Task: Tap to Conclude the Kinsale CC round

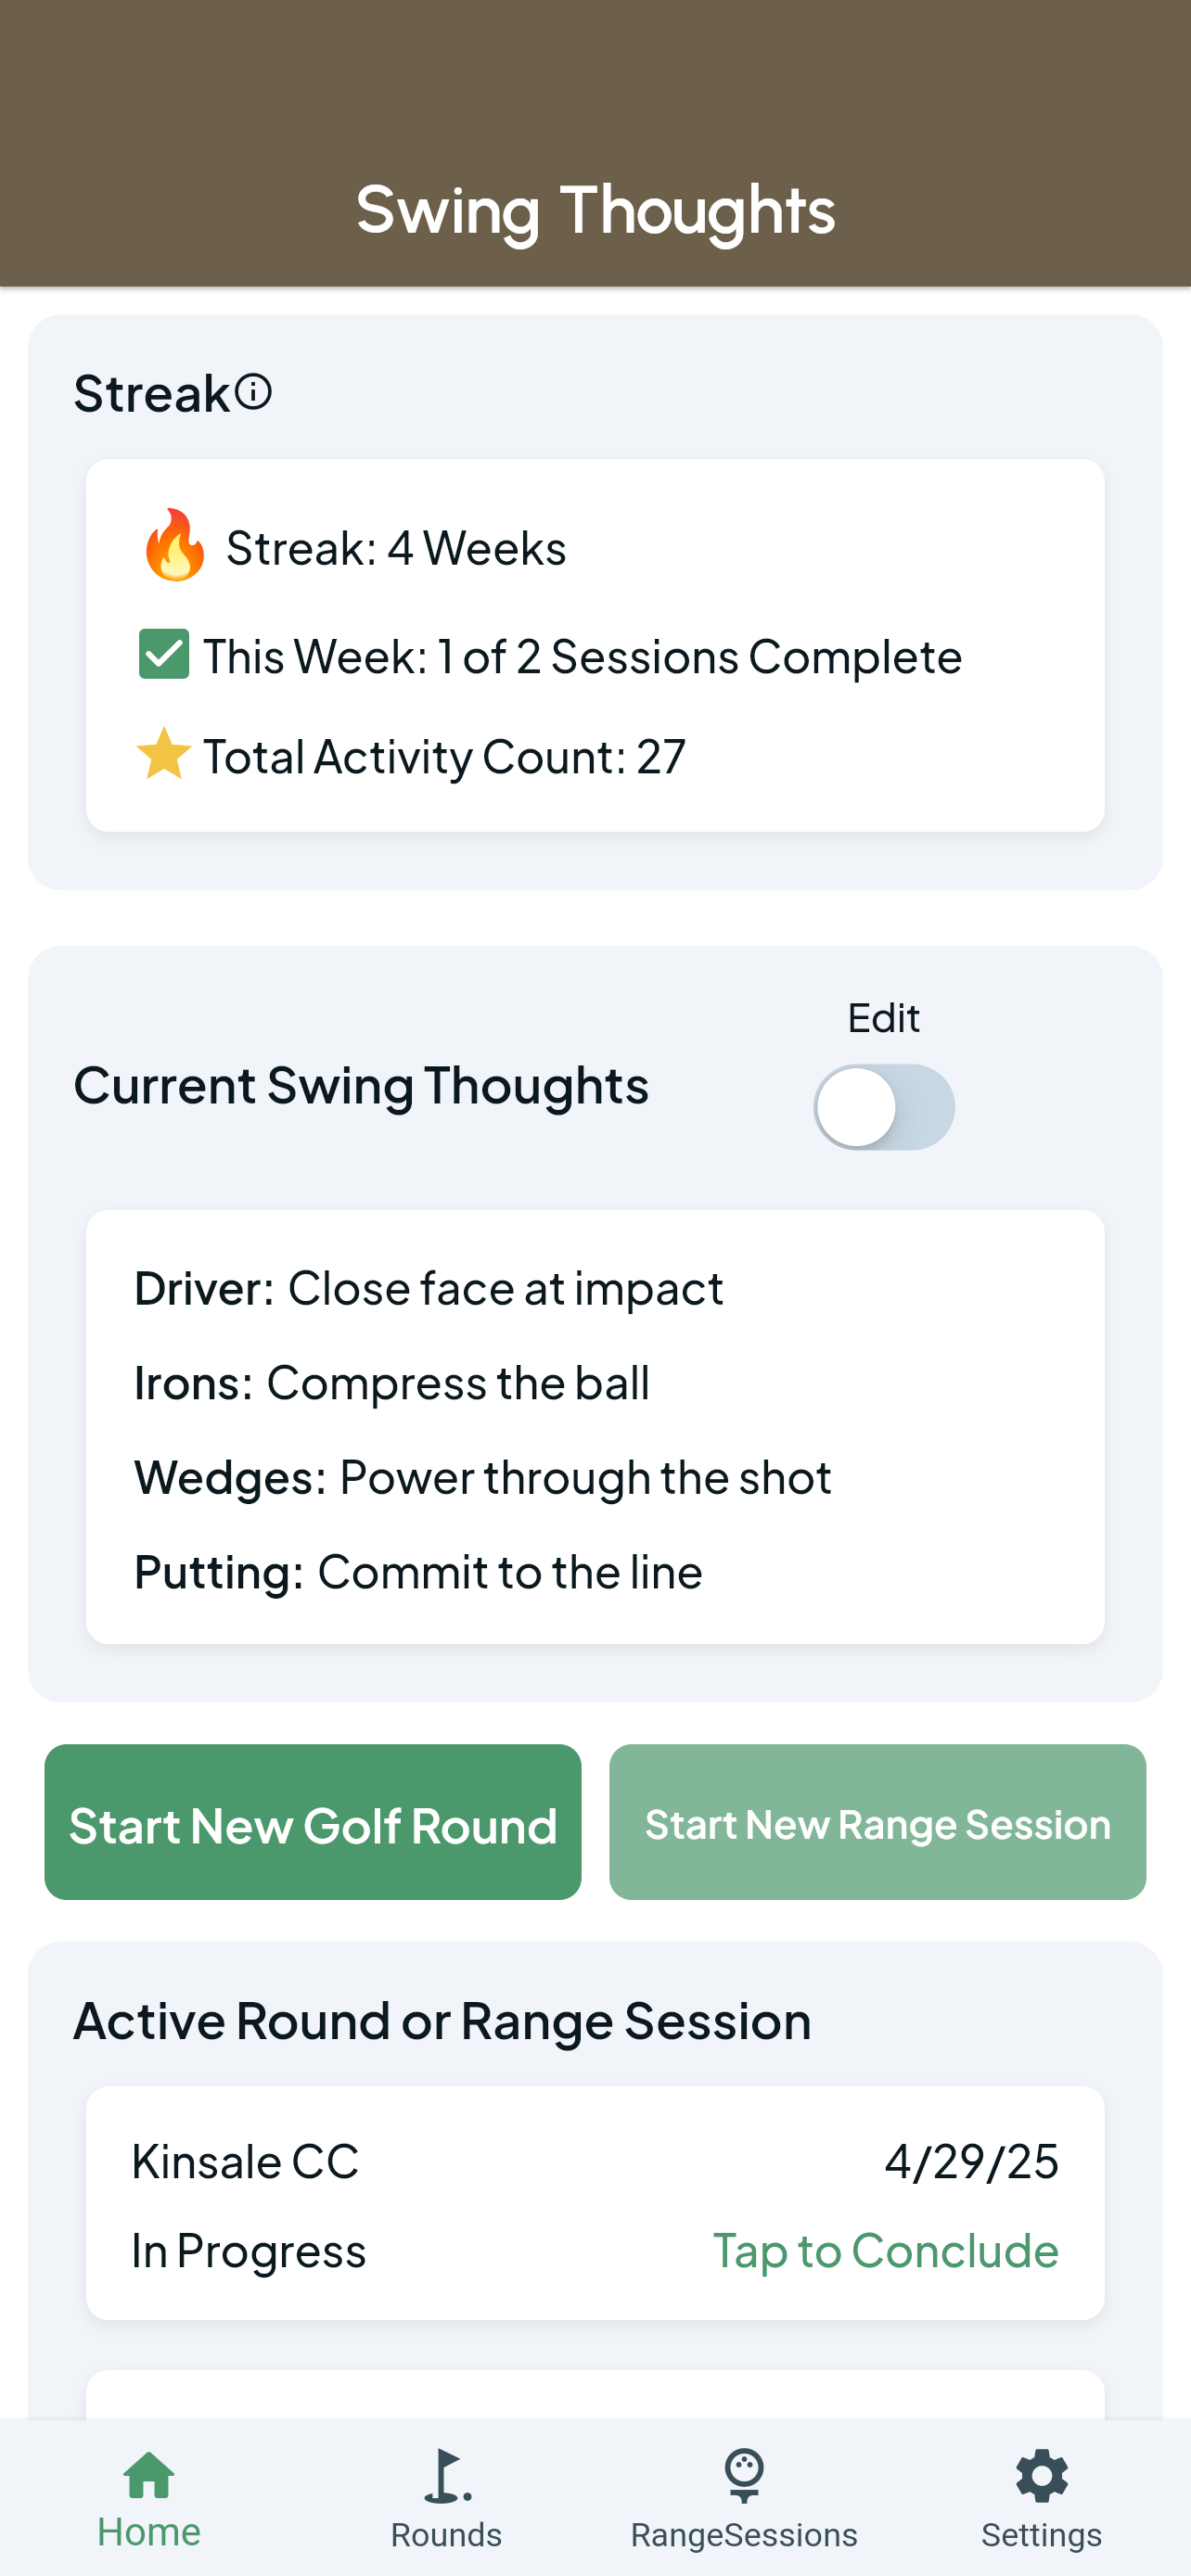Action: click(x=886, y=2250)
